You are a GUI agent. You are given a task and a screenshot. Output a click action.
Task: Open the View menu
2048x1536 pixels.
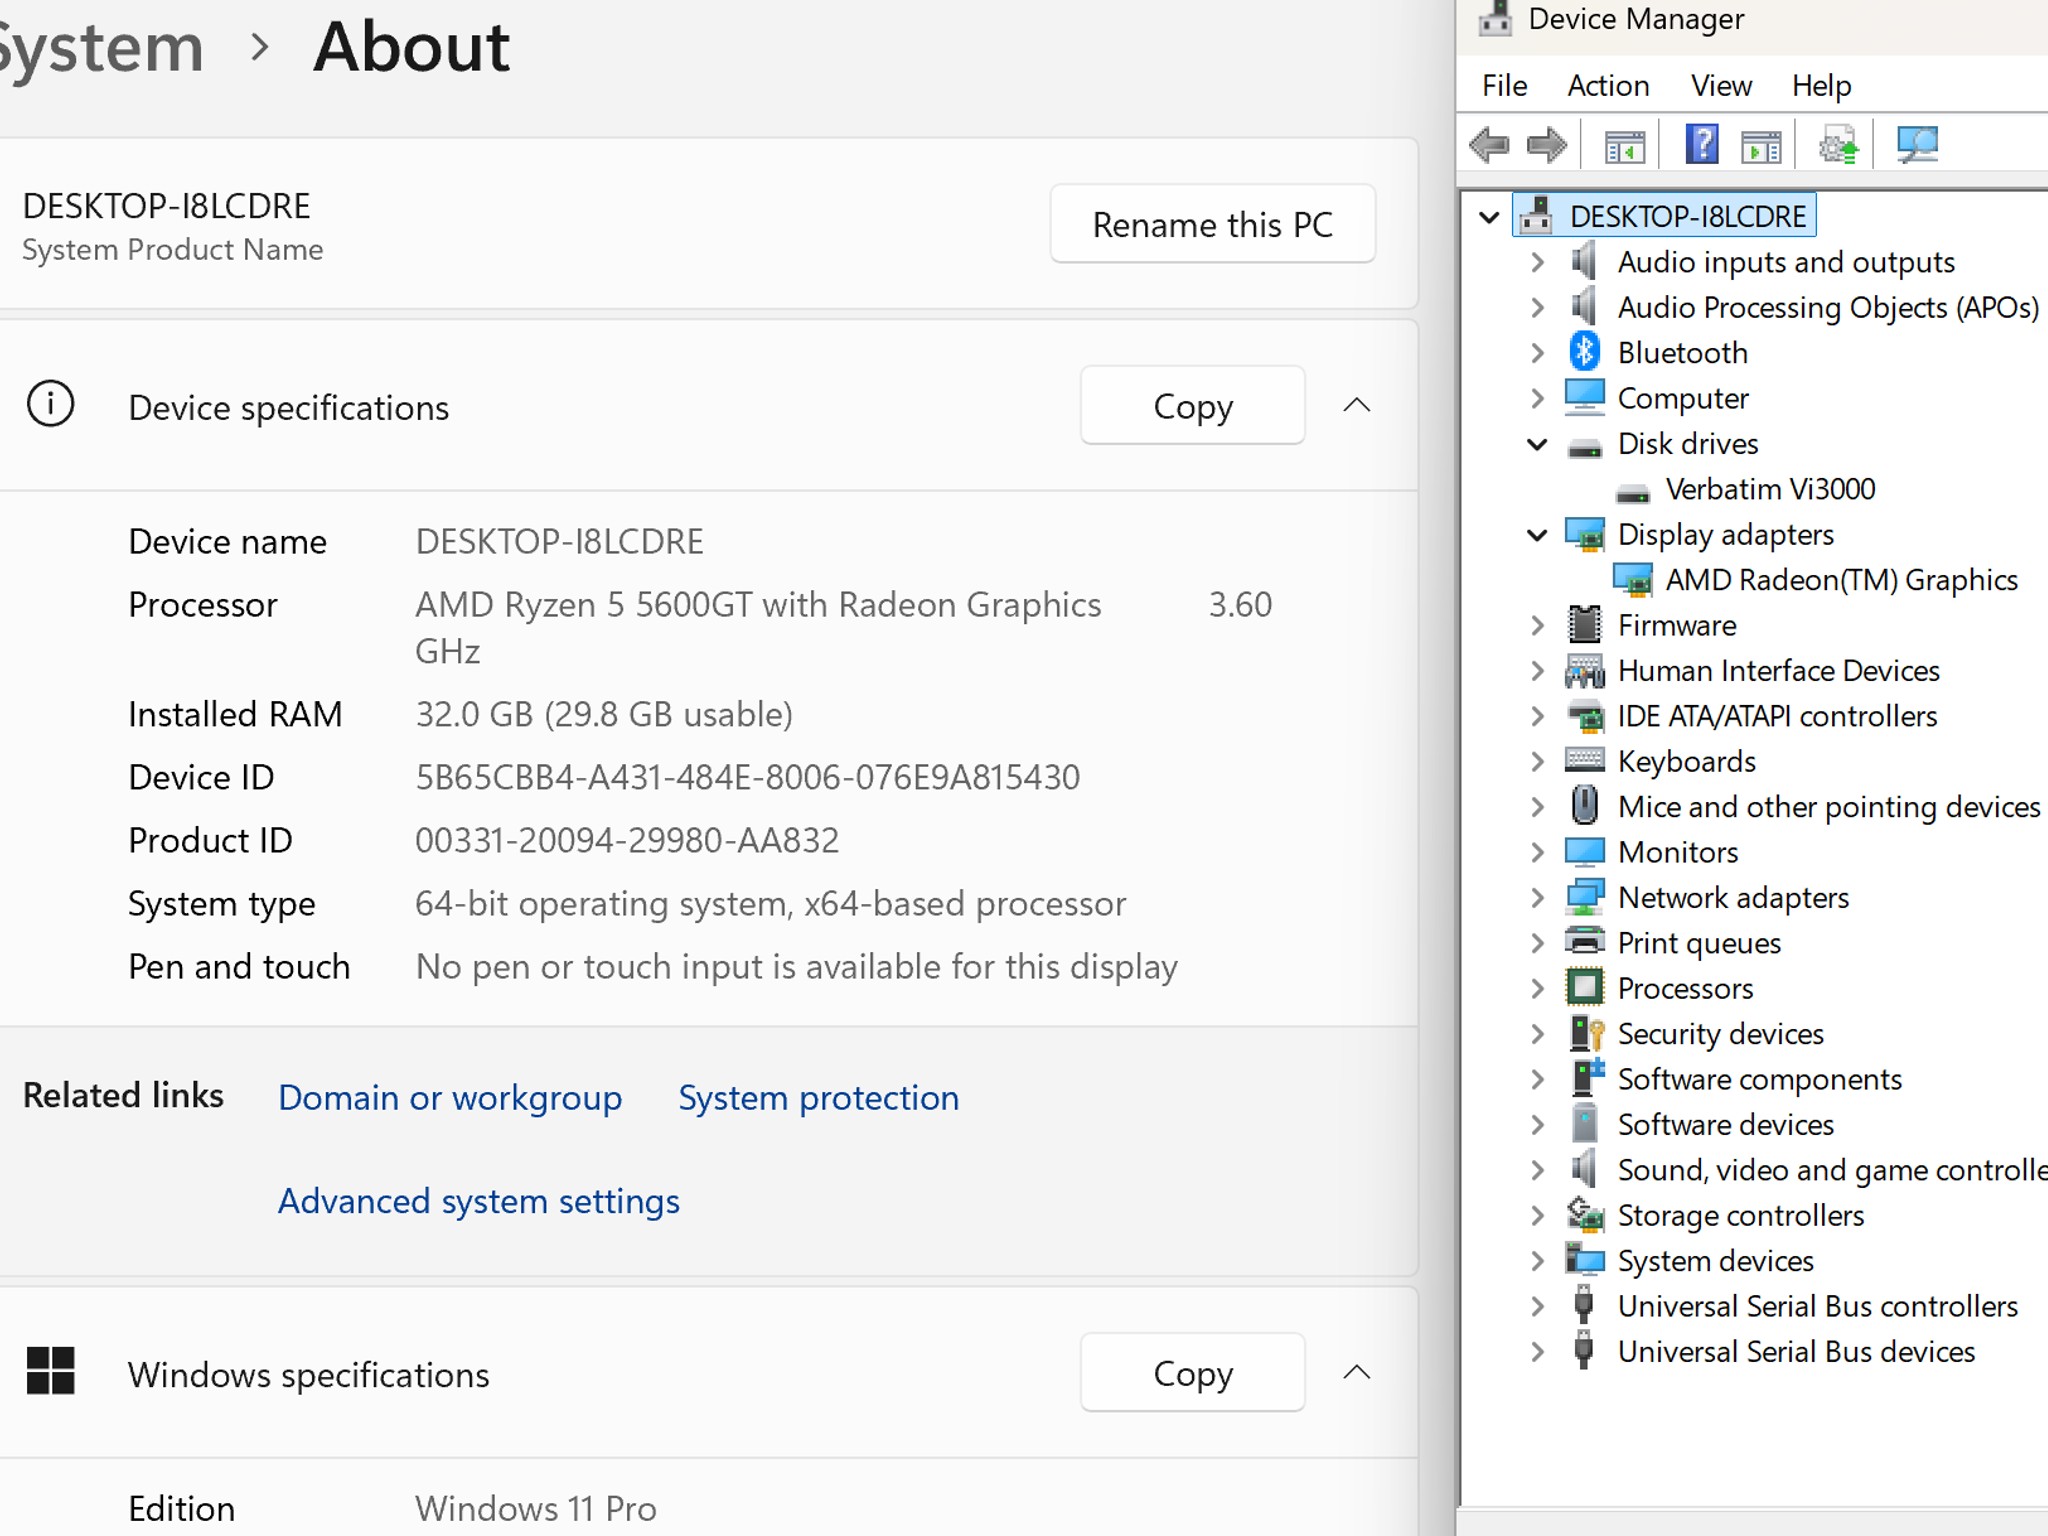1721,86
